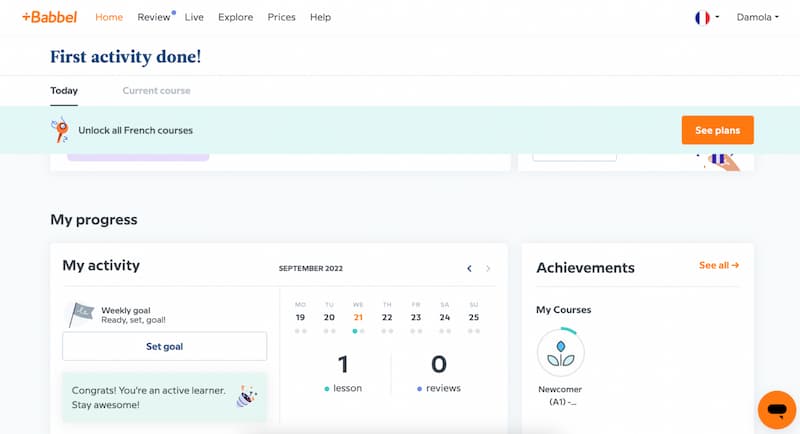
Task: View the Prices page
Action: tap(281, 17)
